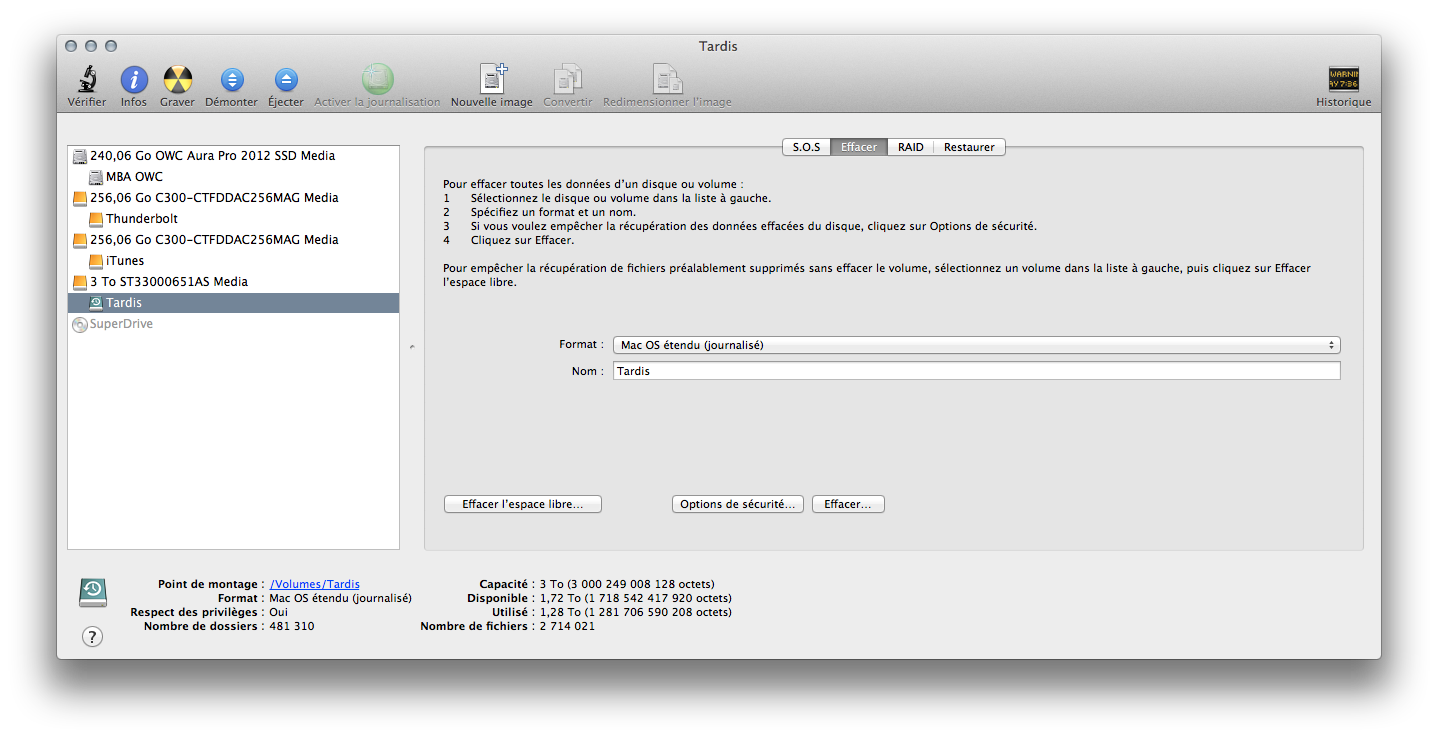The image size is (1438, 738).
Task: Show the Historique log
Action: [x=1343, y=81]
